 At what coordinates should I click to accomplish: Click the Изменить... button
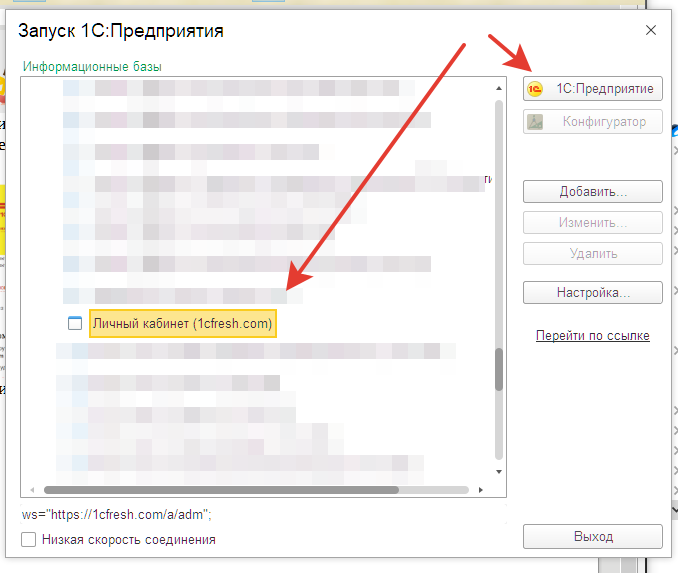pyautogui.click(x=592, y=222)
